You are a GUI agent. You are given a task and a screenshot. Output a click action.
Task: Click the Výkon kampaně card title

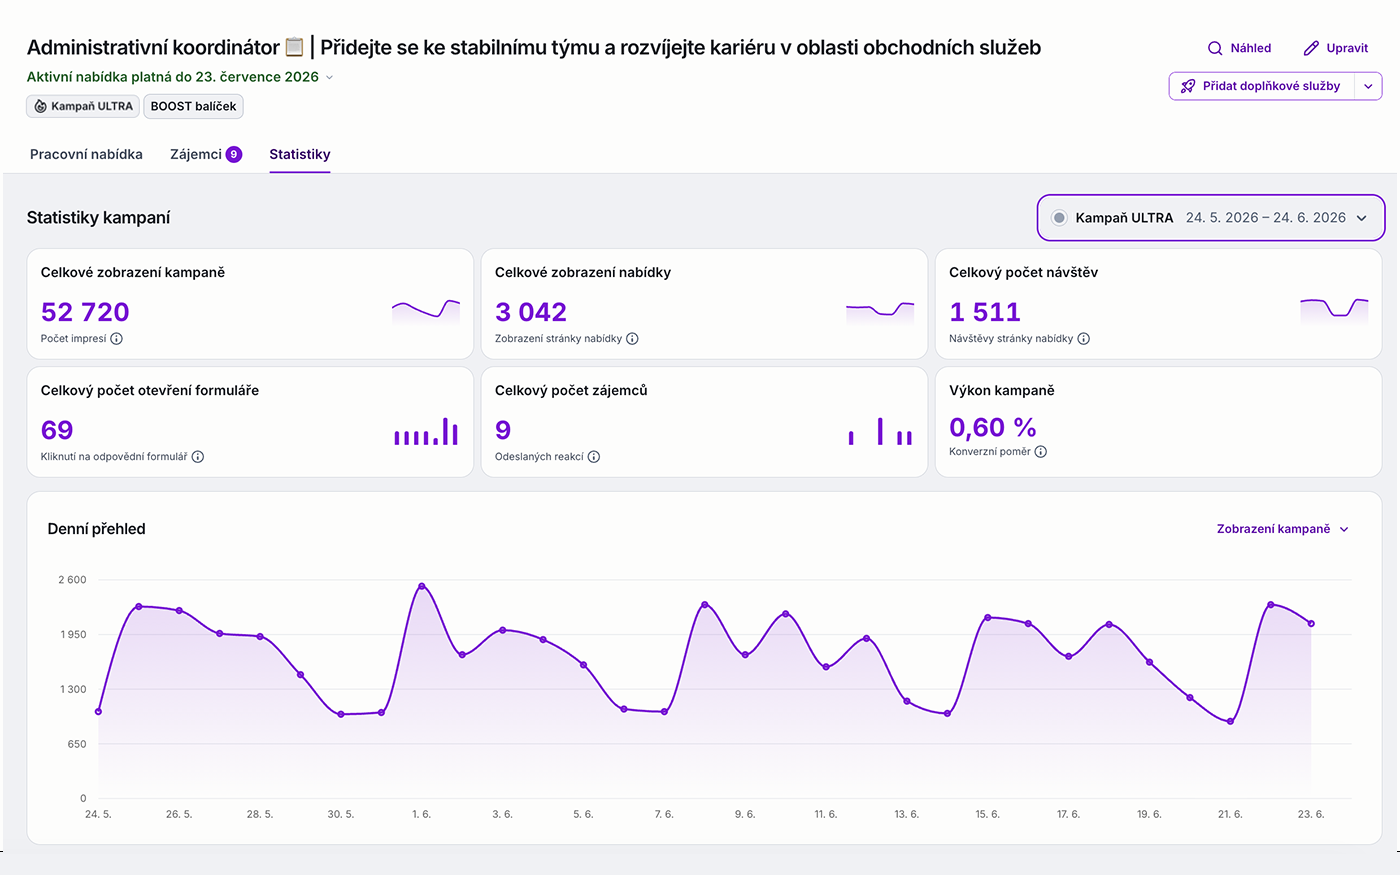pos(1002,391)
